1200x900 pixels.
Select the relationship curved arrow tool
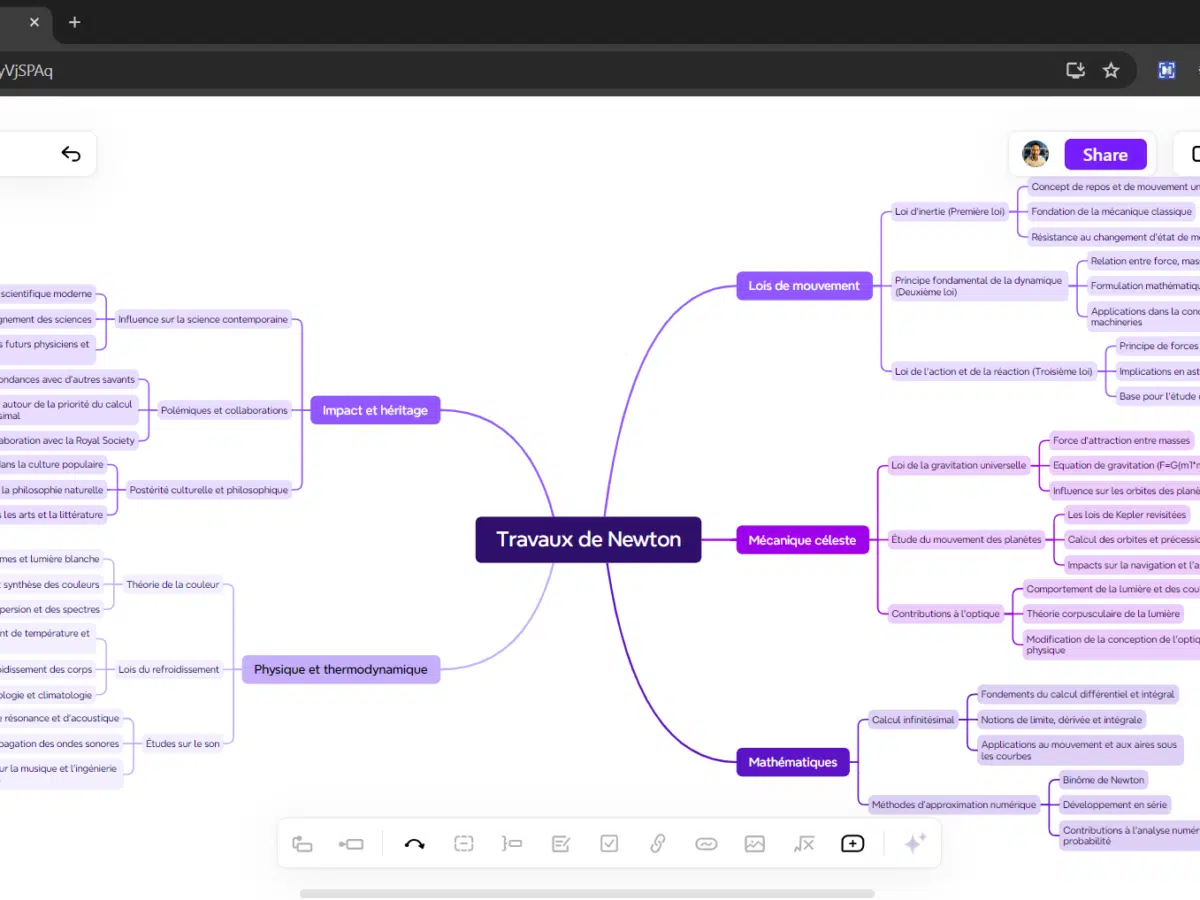pyautogui.click(x=414, y=844)
